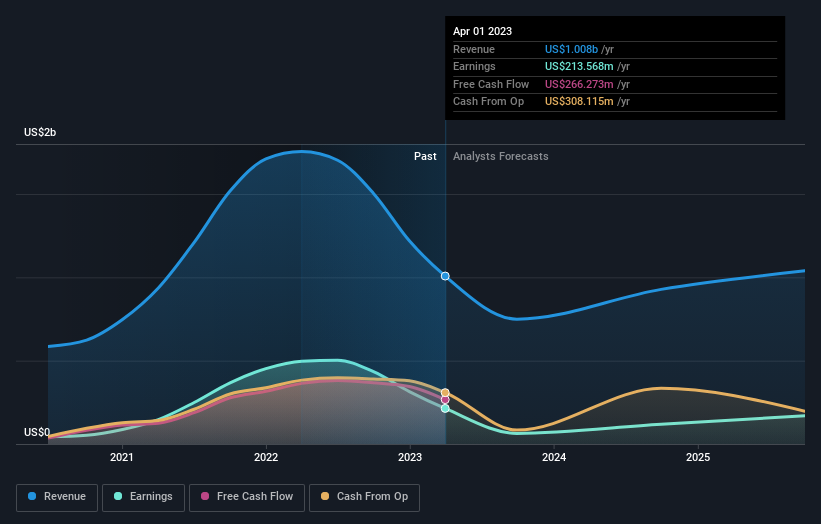Click the Earnings row label in tooltip
The width and height of the screenshot is (821, 524).
click(474, 66)
